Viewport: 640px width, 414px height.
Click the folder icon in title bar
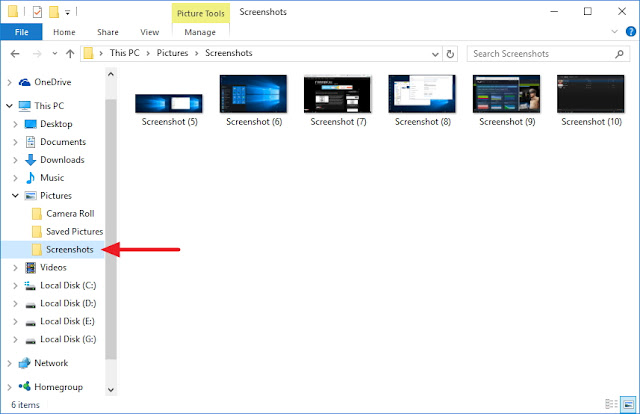pos(13,11)
